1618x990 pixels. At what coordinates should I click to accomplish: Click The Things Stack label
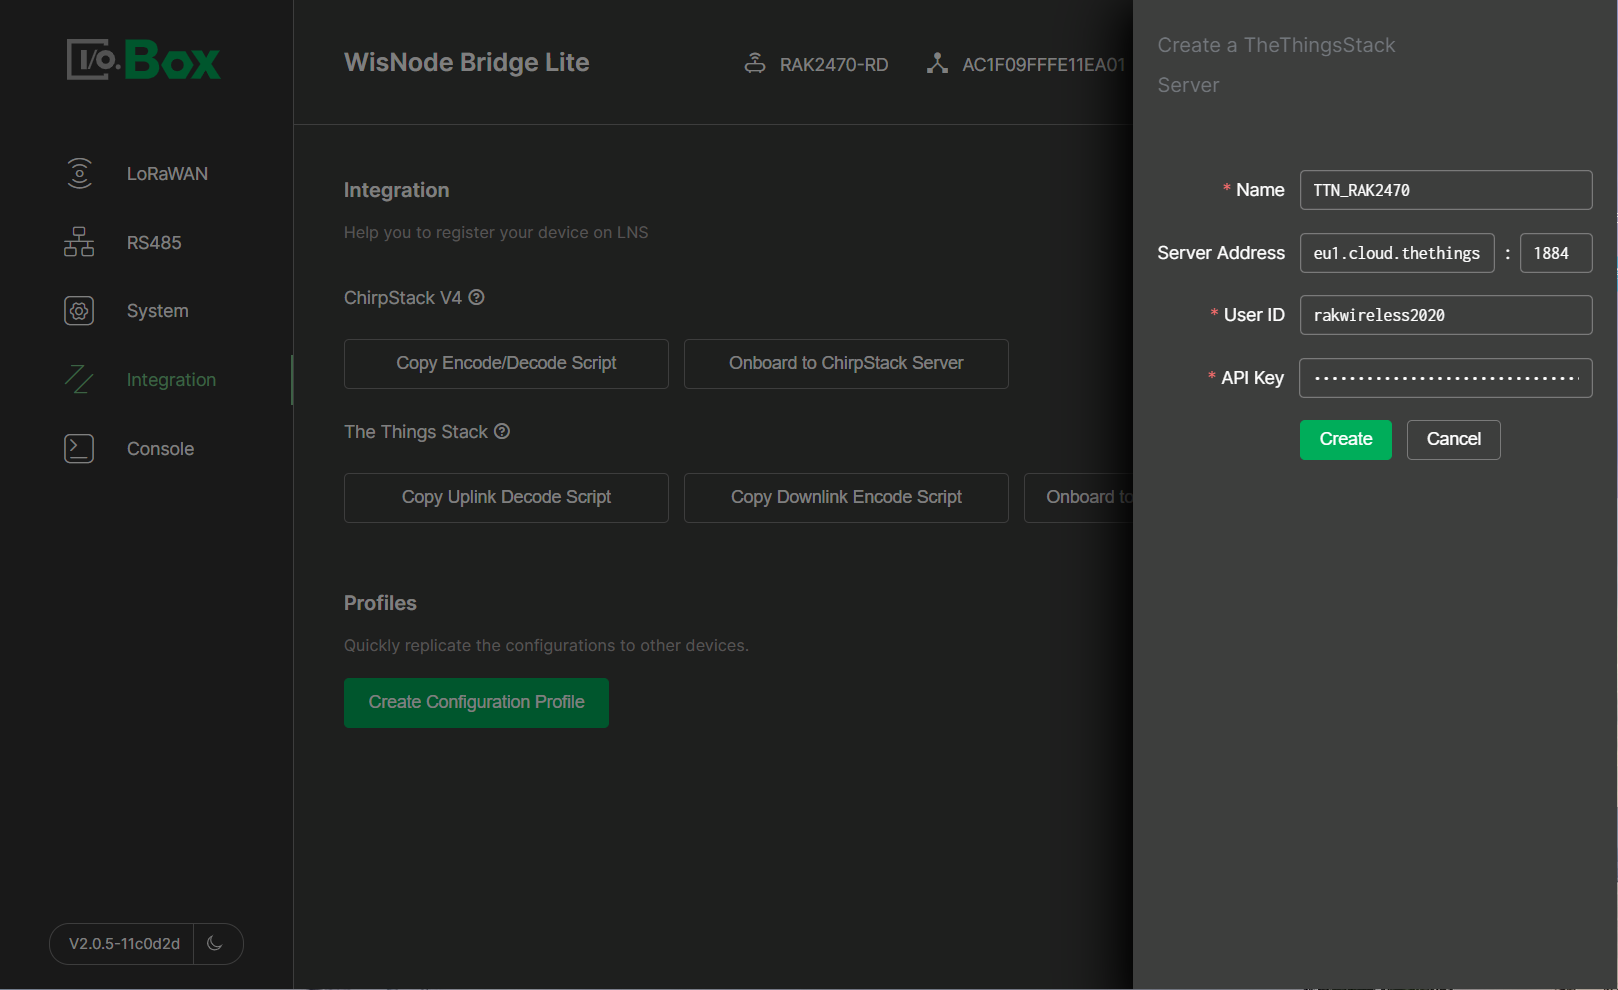pyautogui.click(x=416, y=432)
